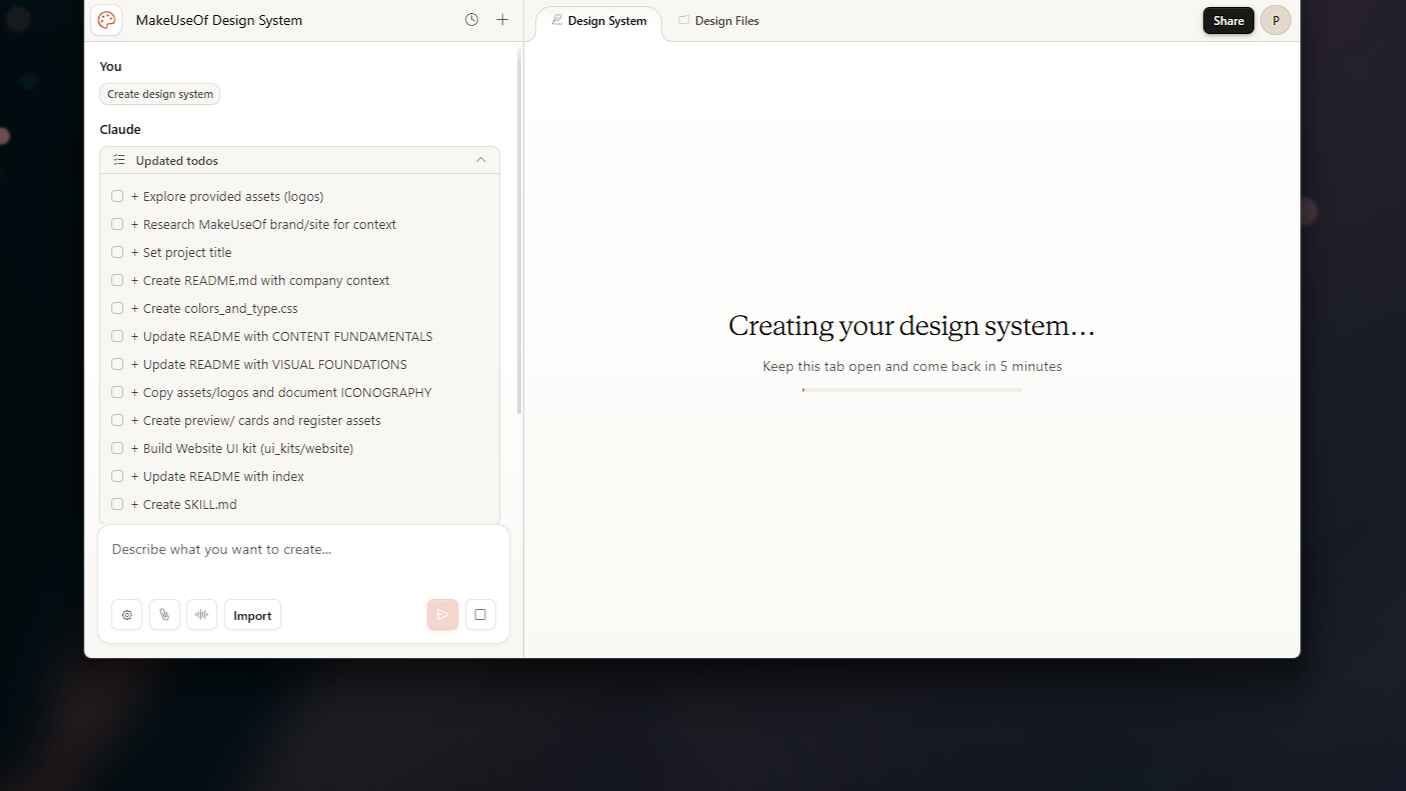The width and height of the screenshot is (1406, 791).
Task: Start a new chat with the plus icon
Action: 502,20
